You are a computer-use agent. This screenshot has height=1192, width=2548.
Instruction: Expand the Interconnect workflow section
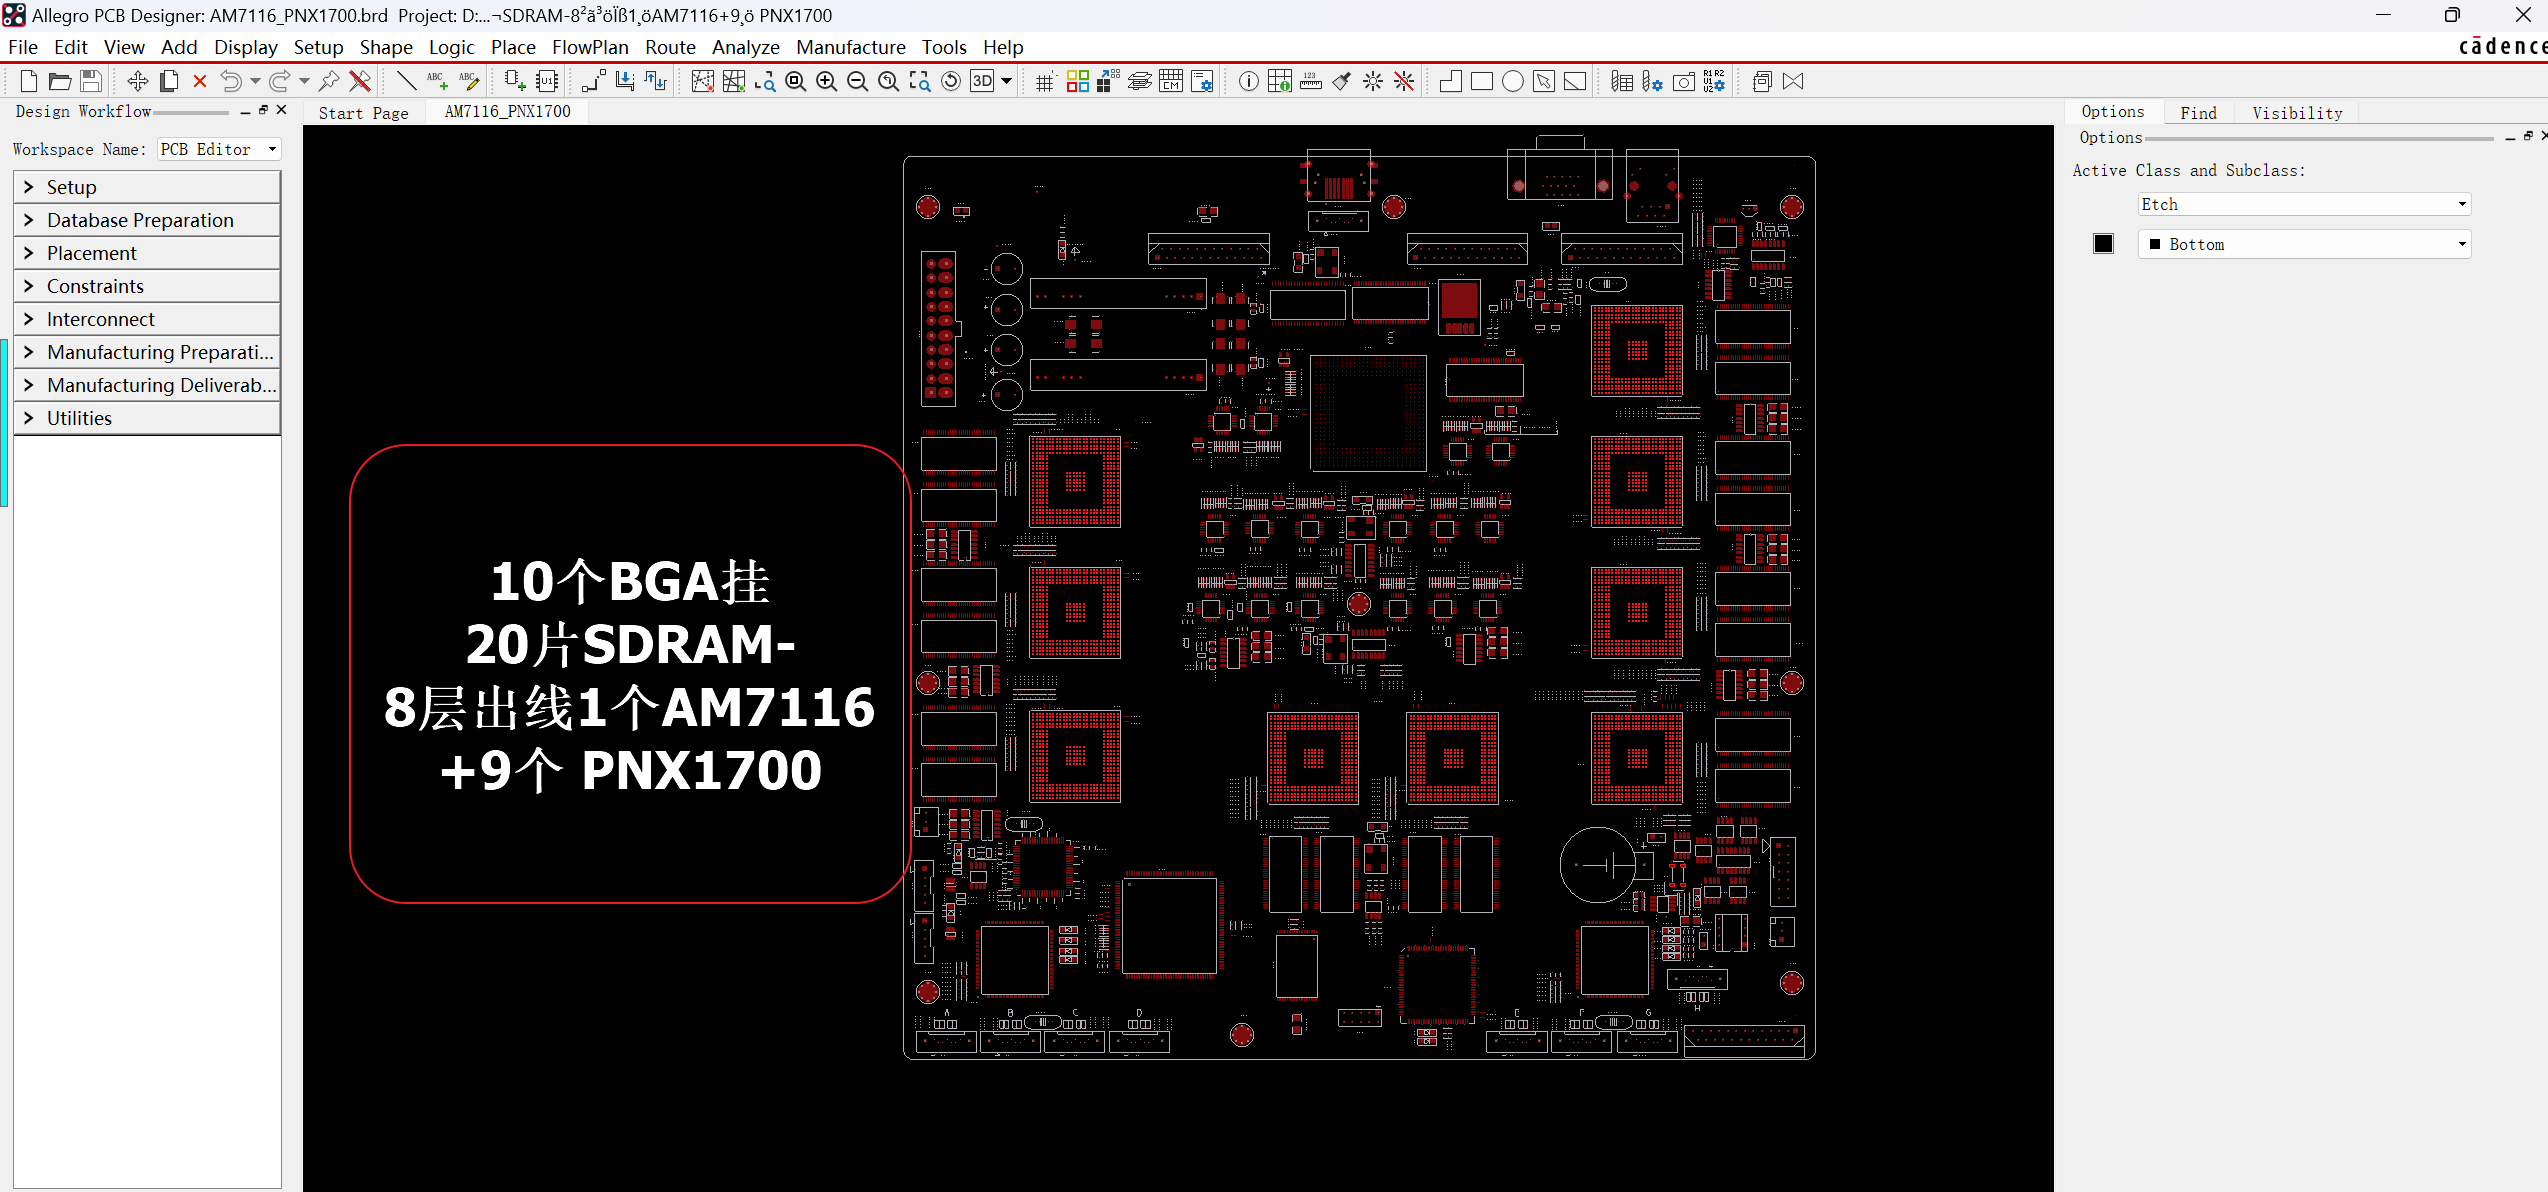point(147,319)
